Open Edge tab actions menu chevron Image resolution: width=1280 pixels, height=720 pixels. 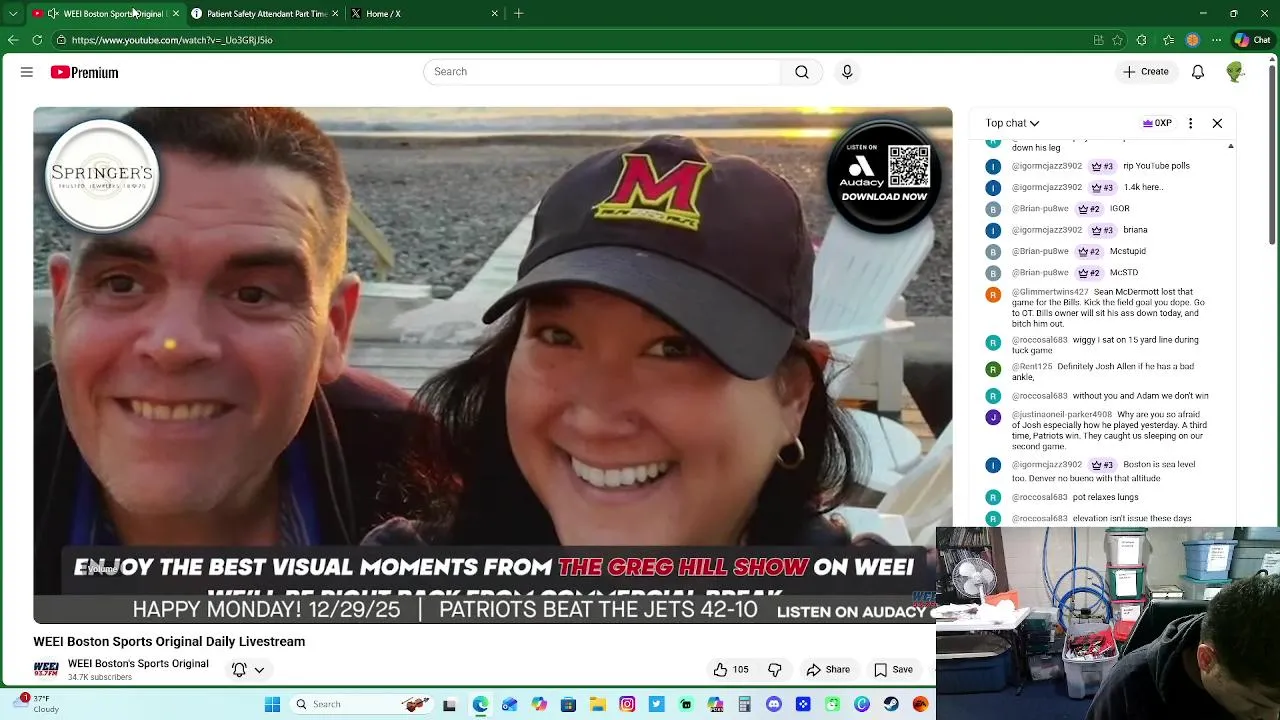[13, 13]
